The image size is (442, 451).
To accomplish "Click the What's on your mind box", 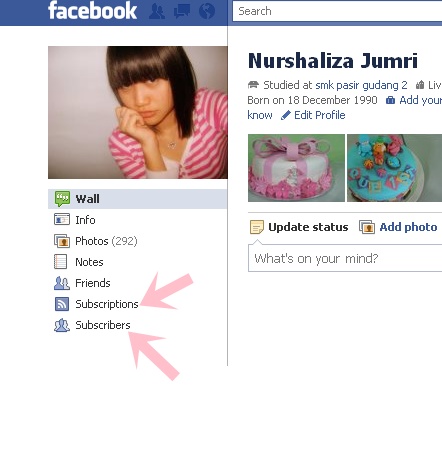I will (345, 258).
